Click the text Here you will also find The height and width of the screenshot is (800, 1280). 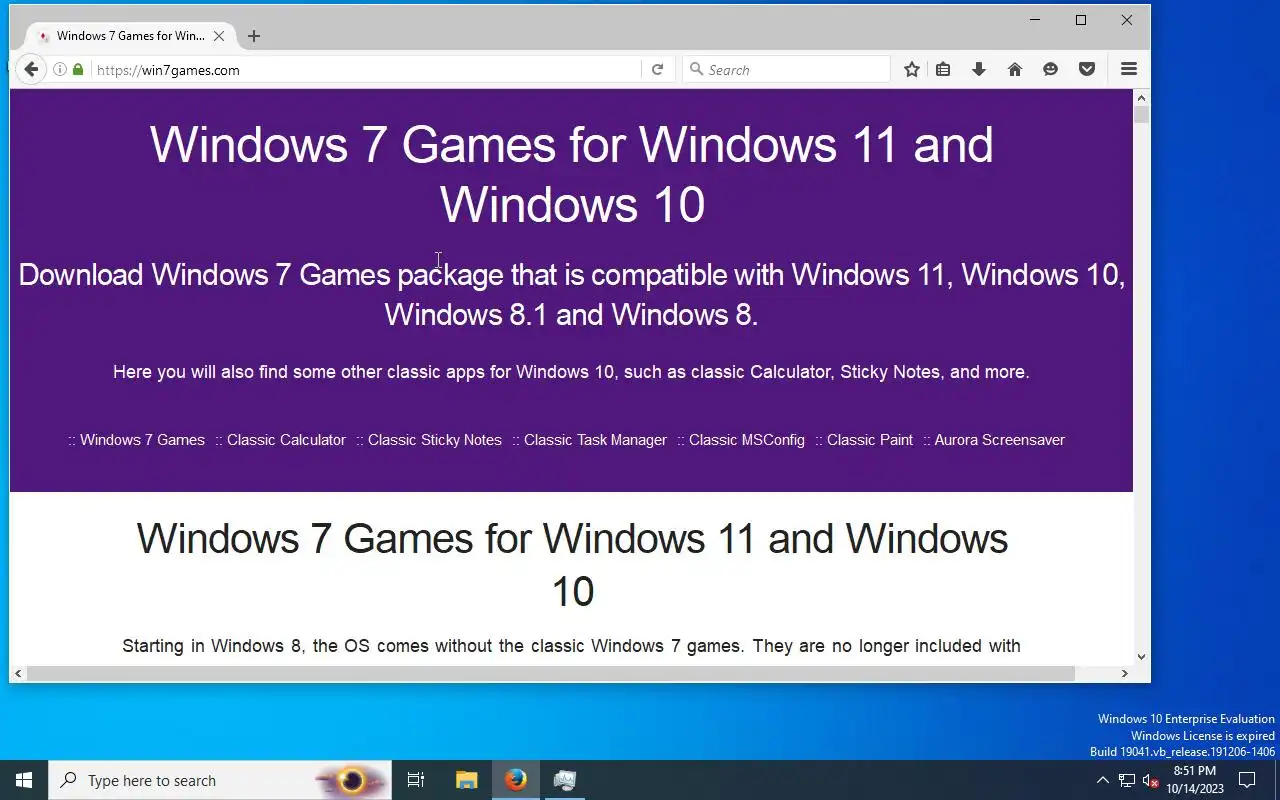[x=571, y=372]
